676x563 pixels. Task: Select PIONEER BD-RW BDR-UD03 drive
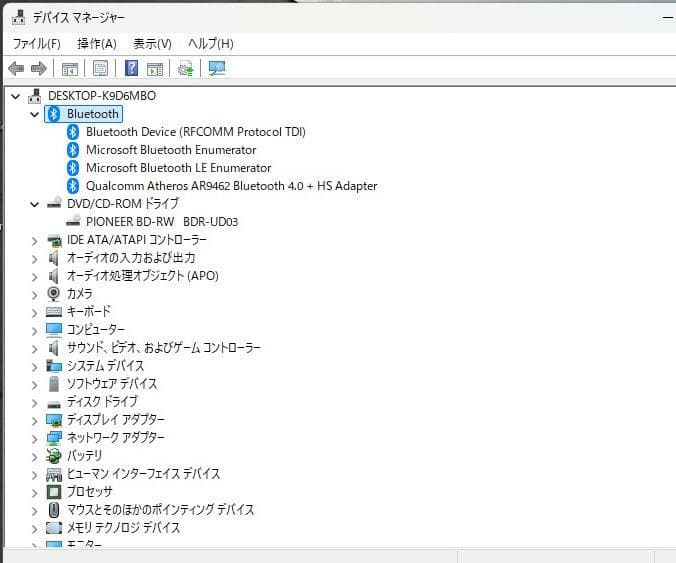coord(162,222)
